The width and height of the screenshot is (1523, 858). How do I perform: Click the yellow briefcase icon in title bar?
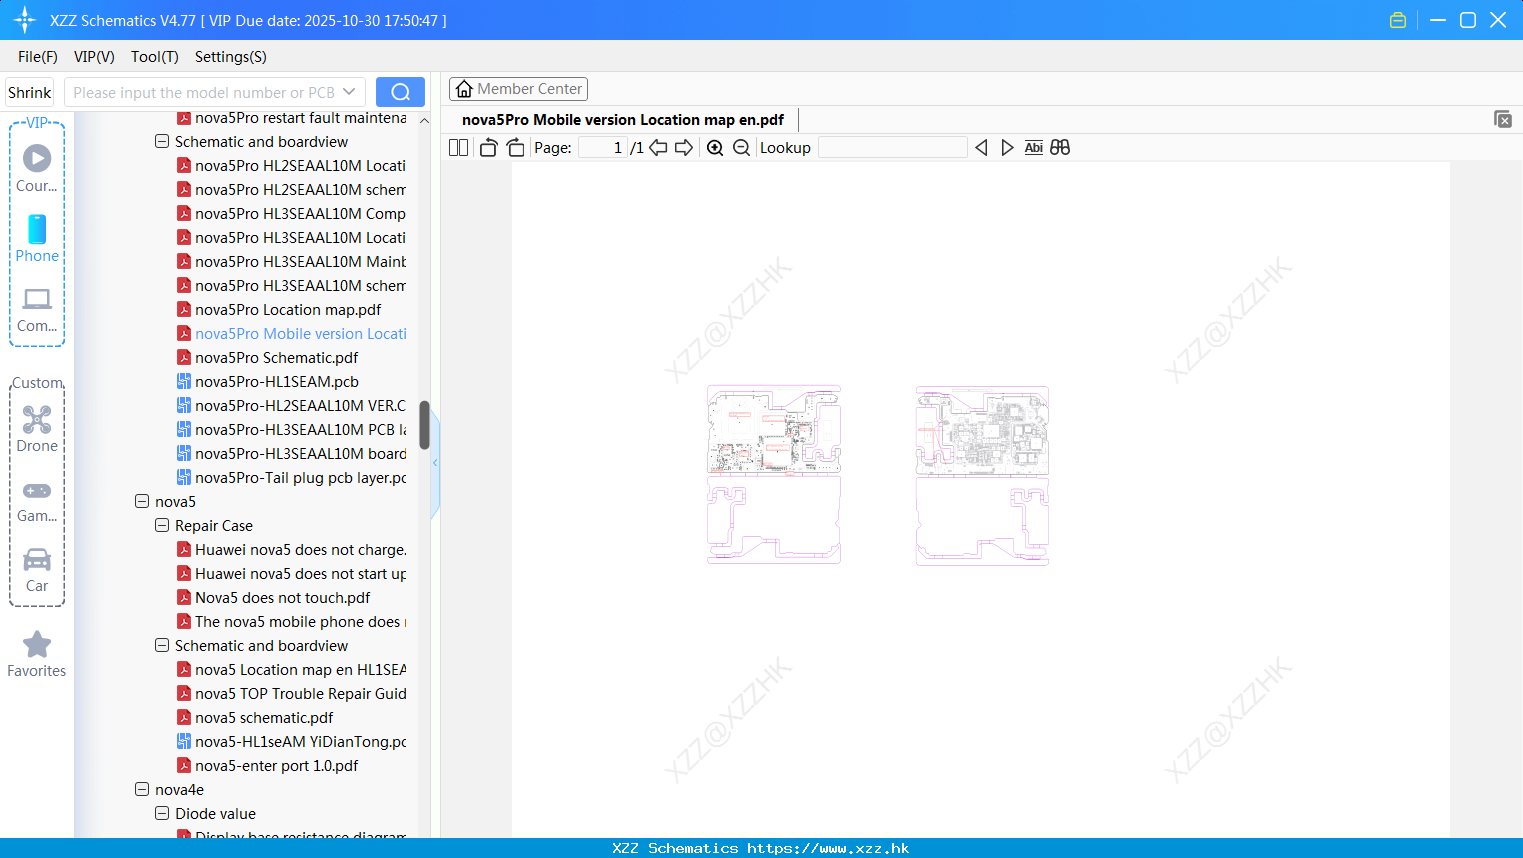coord(1398,20)
